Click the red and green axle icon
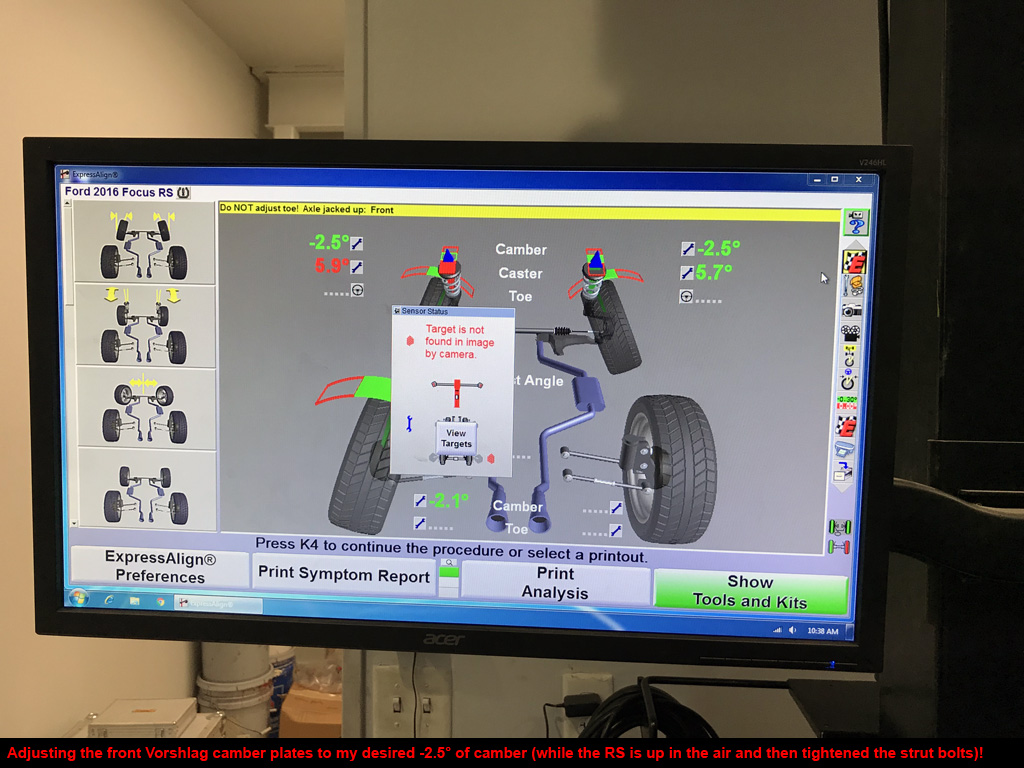 tap(839, 546)
